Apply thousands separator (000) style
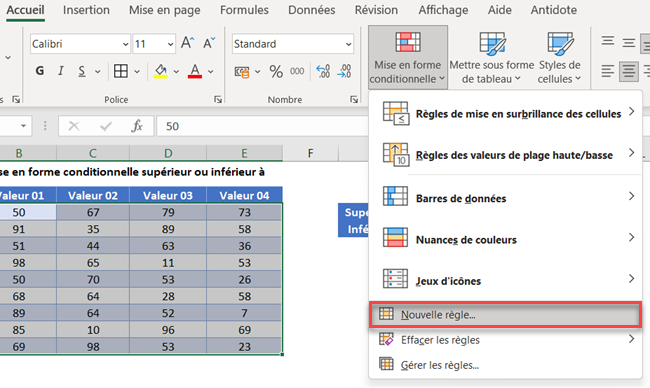This screenshot has width=650, height=388. (297, 71)
